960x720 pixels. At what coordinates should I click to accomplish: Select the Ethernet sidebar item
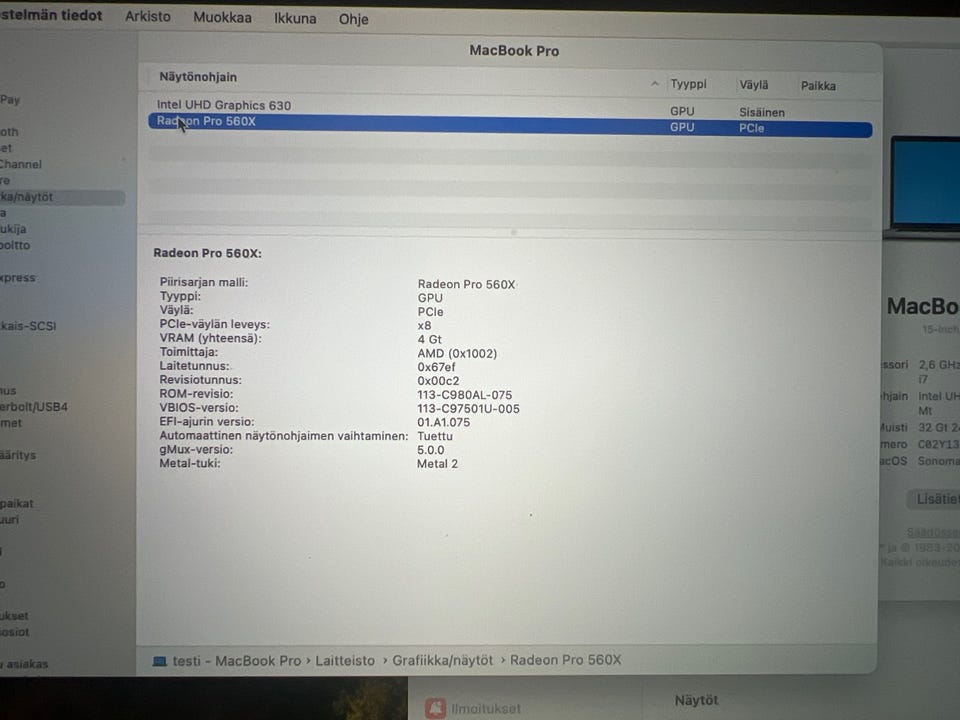(x=6, y=148)
